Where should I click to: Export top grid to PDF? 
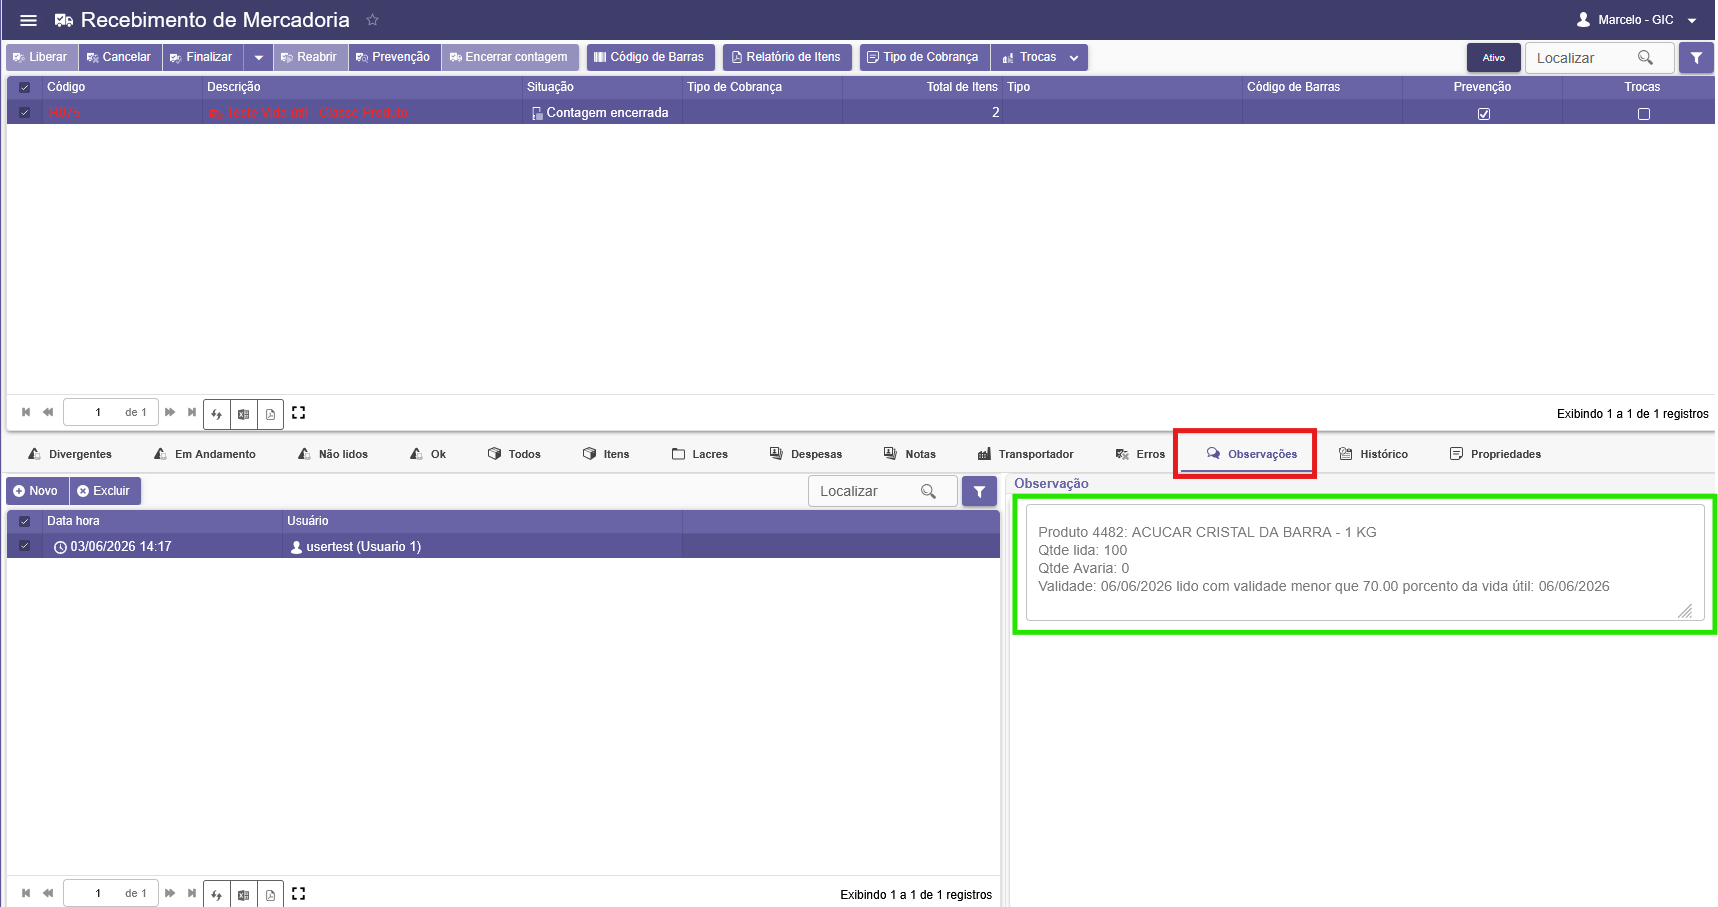point(270,413)
